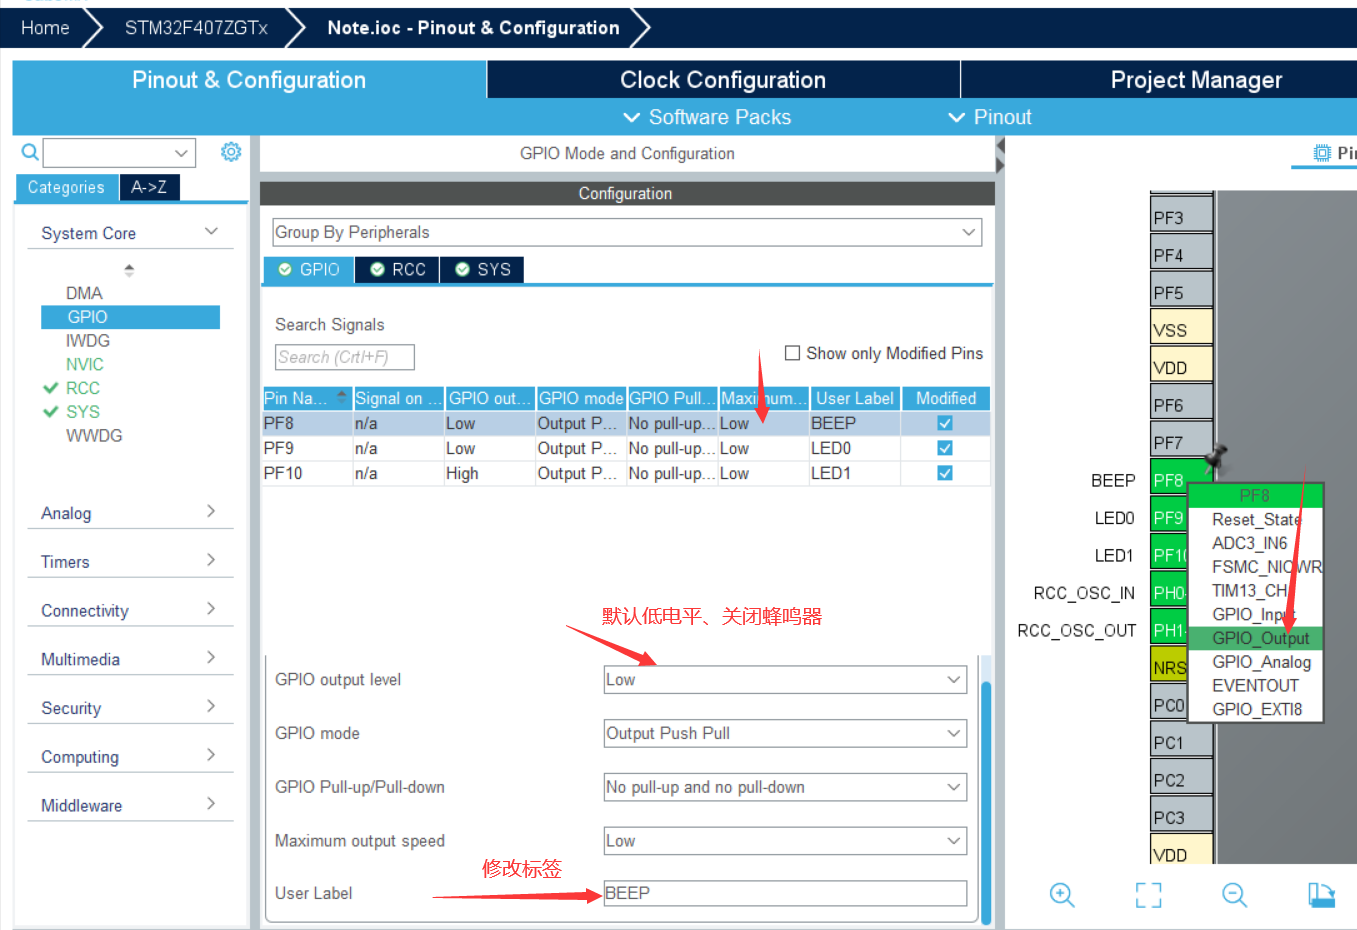Click the PF8 pin on the chip
Viewport: 1357px width, 930px height.
click(x=1168, y=480)
